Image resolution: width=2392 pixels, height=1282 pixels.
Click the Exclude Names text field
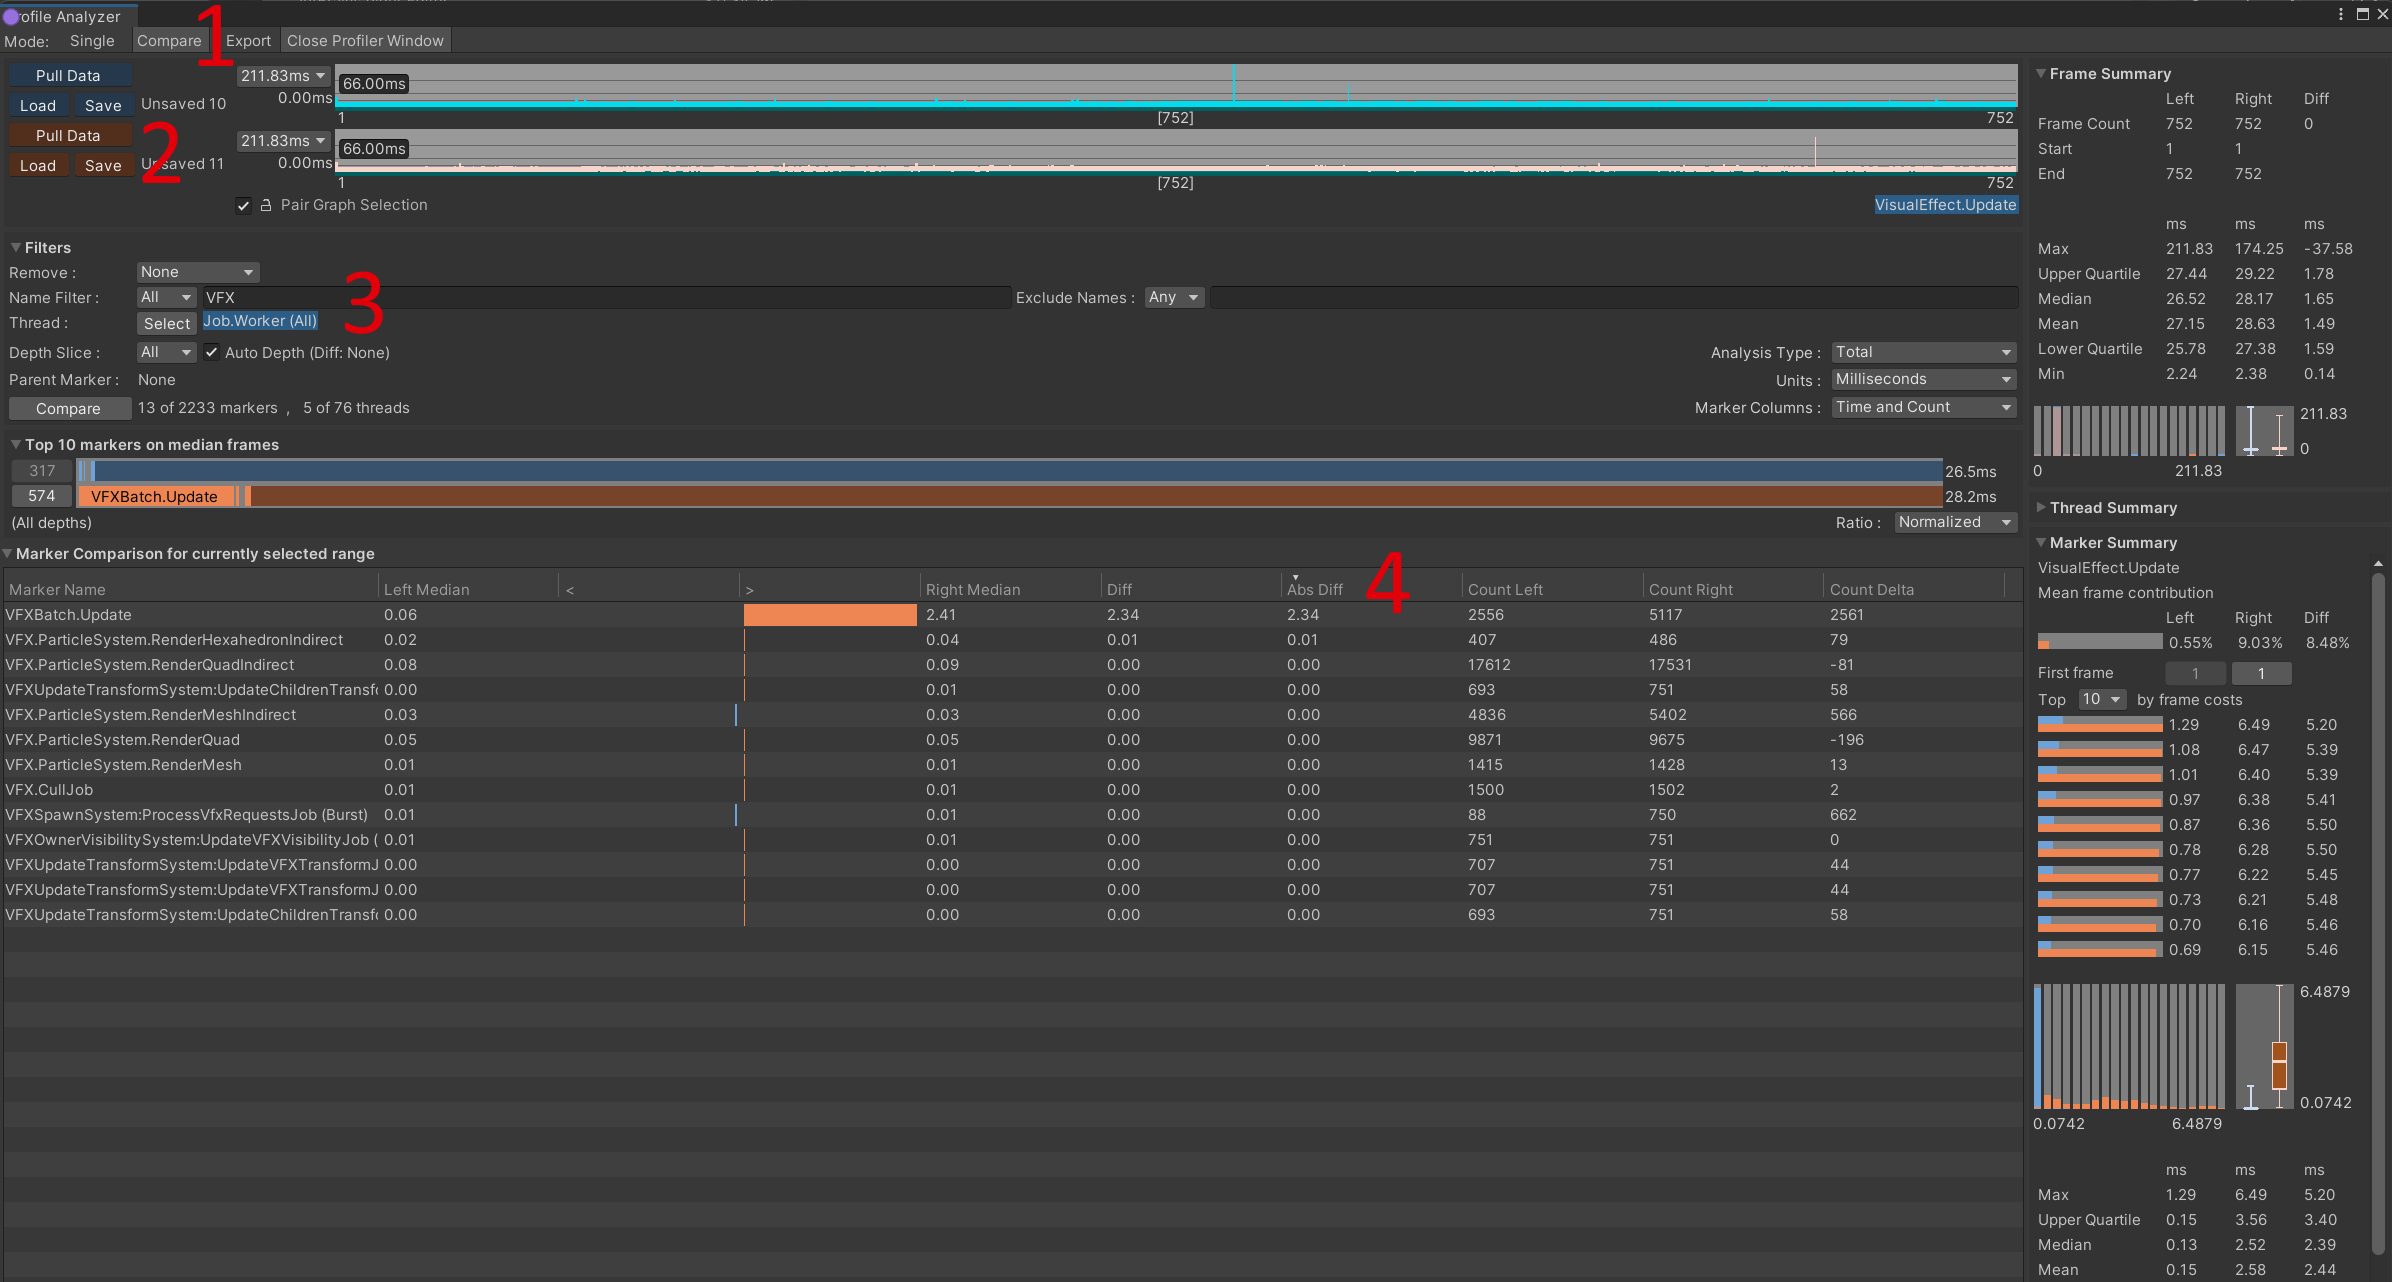pos(1613,297)
